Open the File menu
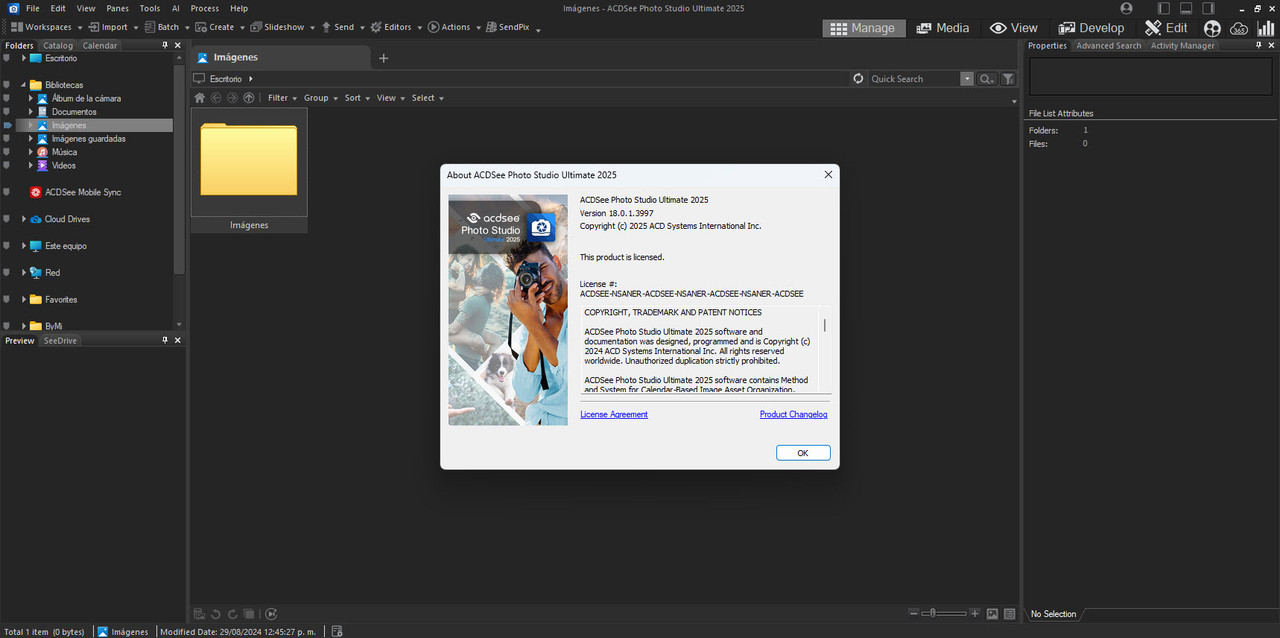This screenshot has height=638, width=1280. 33,8
